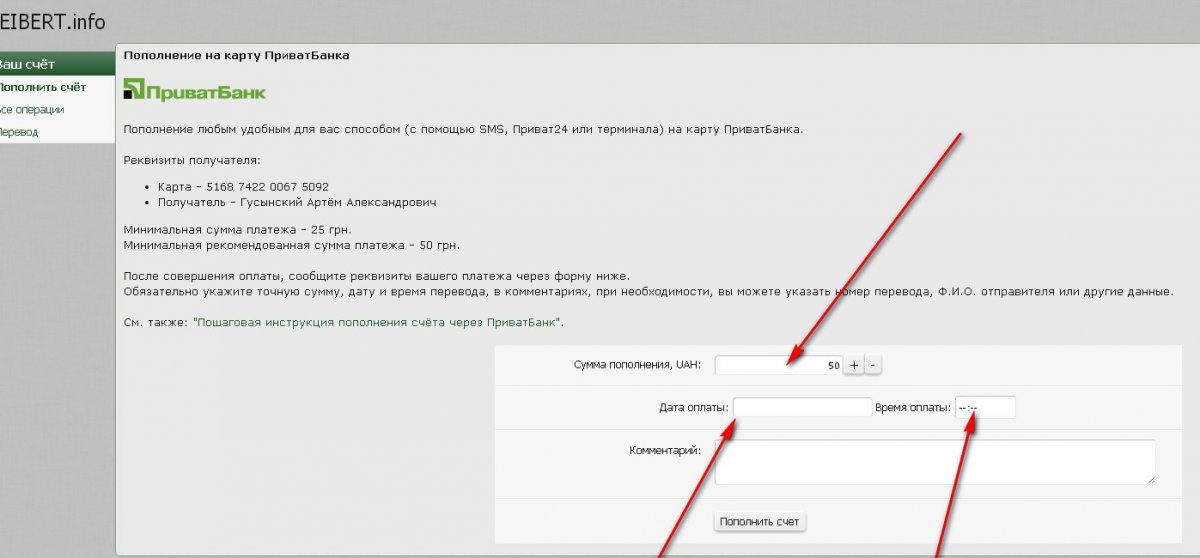The height and width of the screenshot is (558, 1200).
Task: Click the PrivatBank logo
Action: click(195, 92)
